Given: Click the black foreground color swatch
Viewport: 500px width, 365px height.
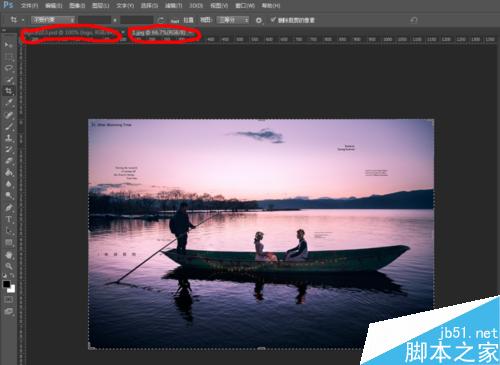Looking at the screenshot, I should [6, 284].
